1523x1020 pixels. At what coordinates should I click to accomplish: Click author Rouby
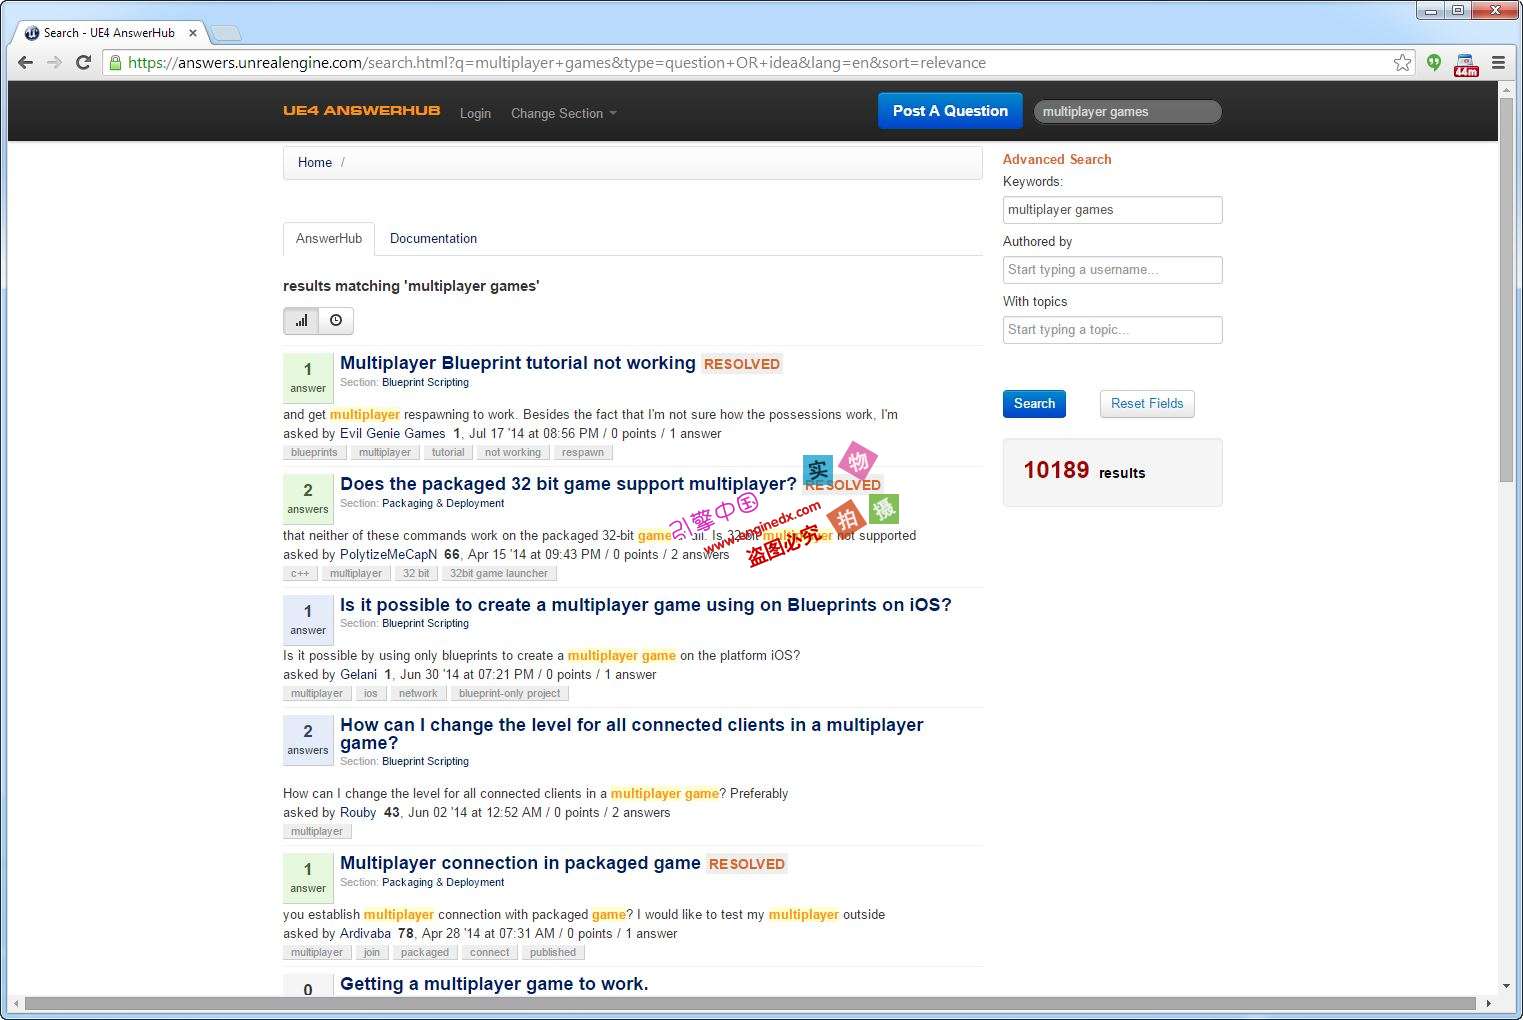point(358,812)
